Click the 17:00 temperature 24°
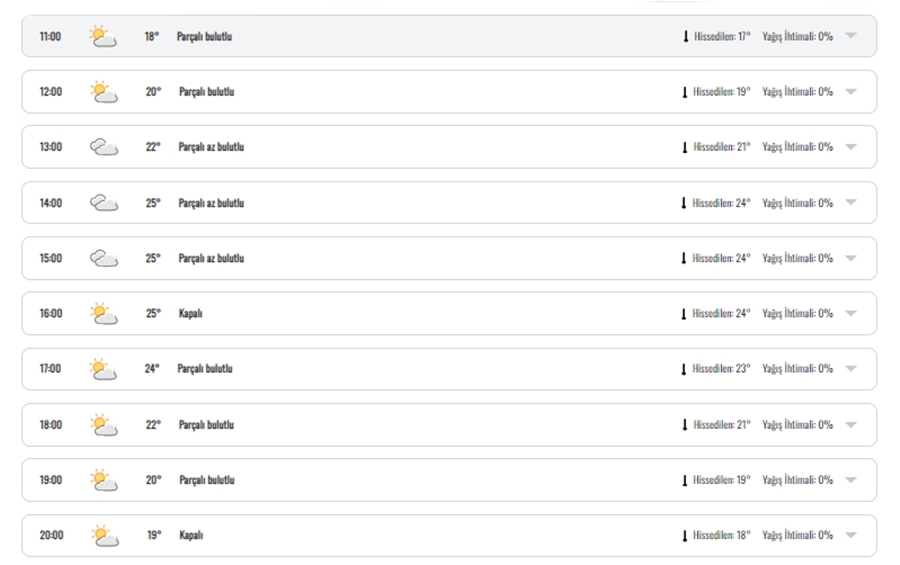The image size is (900, 565). coord(152,368)
